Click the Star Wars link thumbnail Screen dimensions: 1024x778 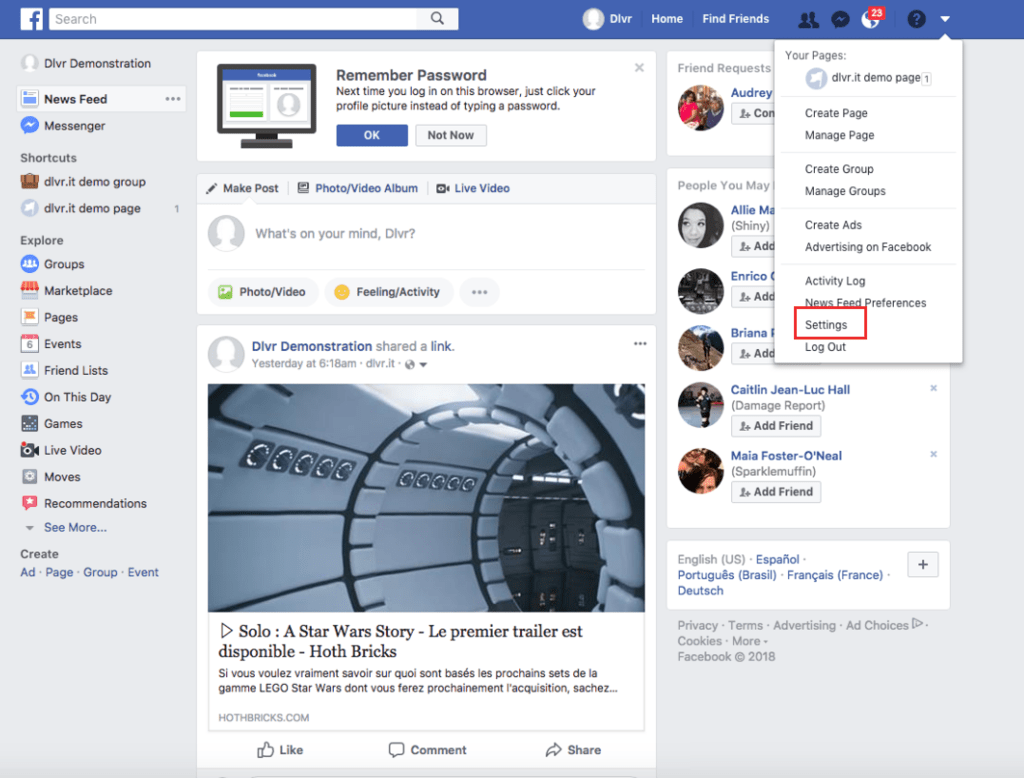point(426,498)
